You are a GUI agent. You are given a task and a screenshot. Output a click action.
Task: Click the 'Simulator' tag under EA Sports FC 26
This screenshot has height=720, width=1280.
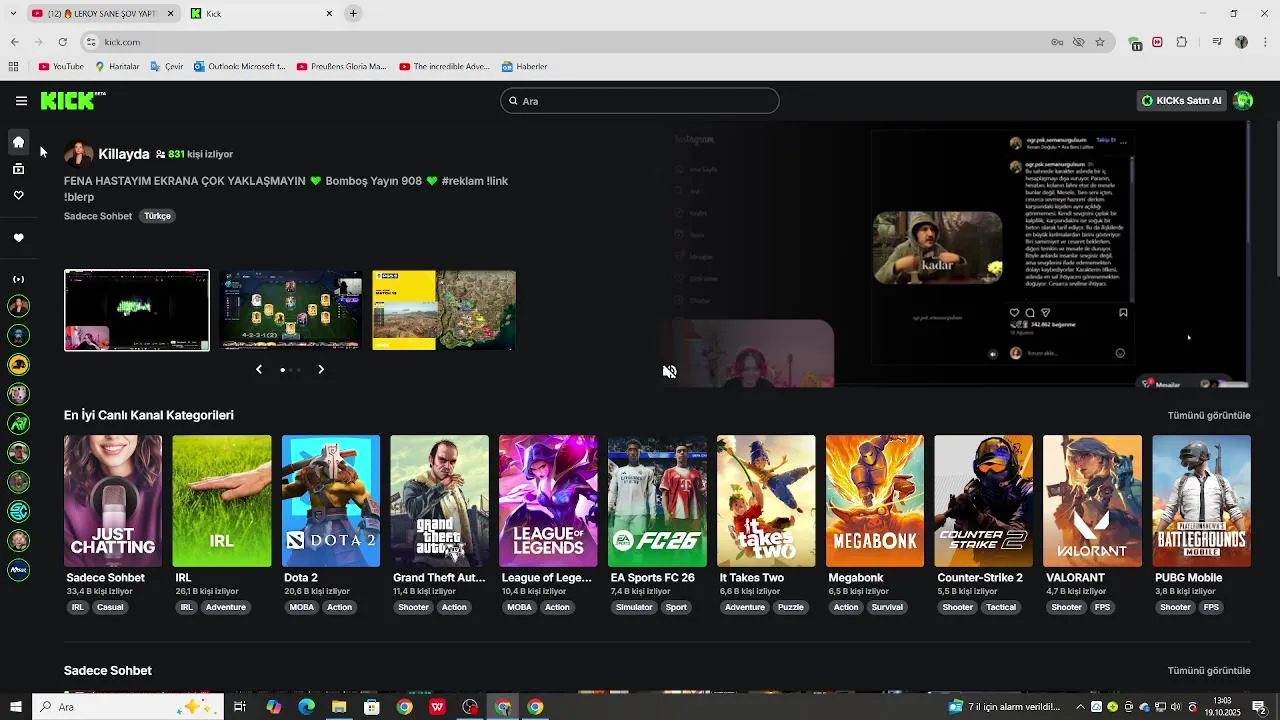tap(634, 607)
